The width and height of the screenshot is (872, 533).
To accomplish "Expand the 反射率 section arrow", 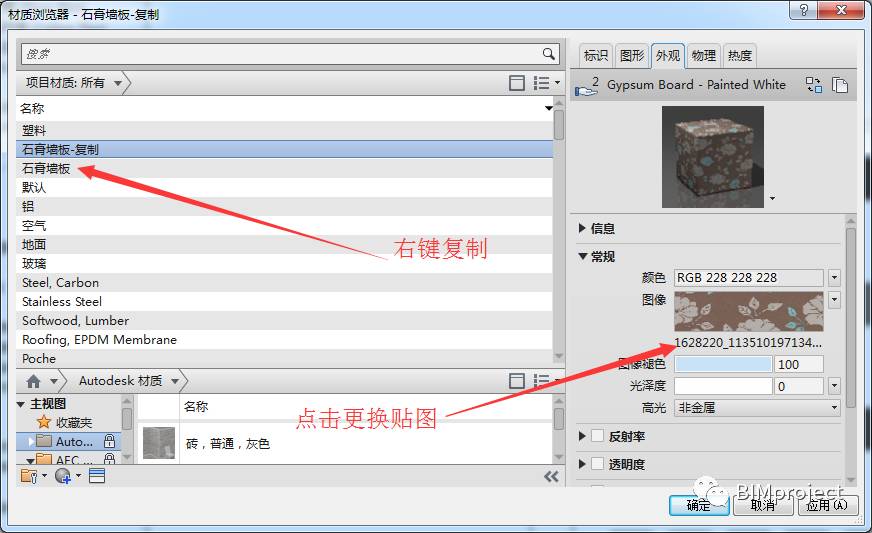I will click(x=582, y=436).
